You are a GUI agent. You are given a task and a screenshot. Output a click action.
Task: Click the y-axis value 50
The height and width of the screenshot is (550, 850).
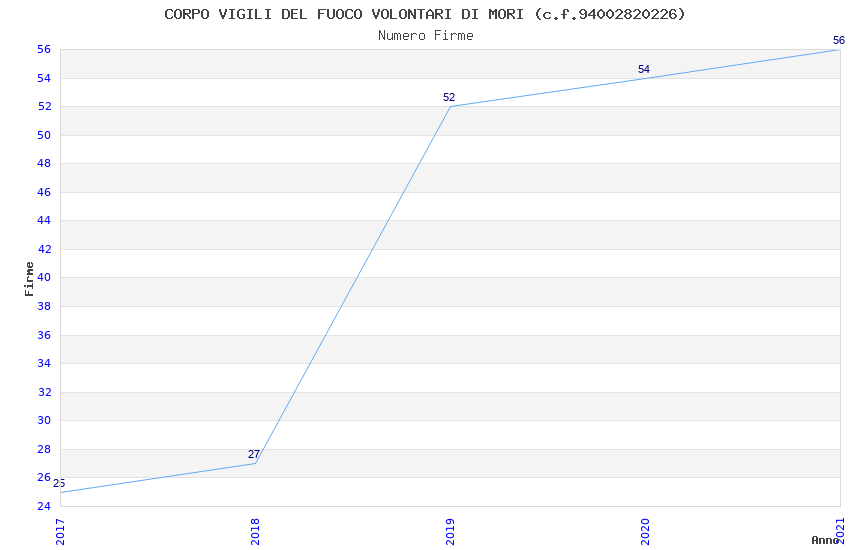point(44,135)
